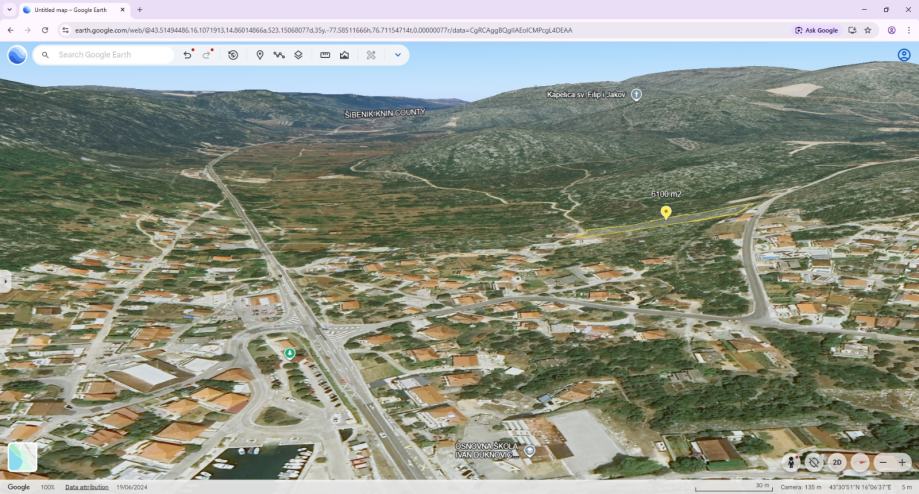
Task: Zoom in with the plus button
Action: click(902, 463)
